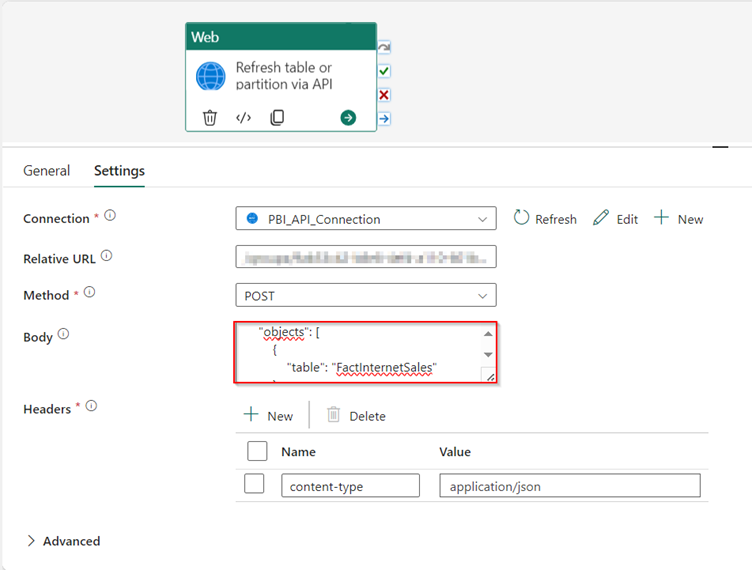Switch to the General tab
This screenshot has width=752, height=570.
pos(47,171)
